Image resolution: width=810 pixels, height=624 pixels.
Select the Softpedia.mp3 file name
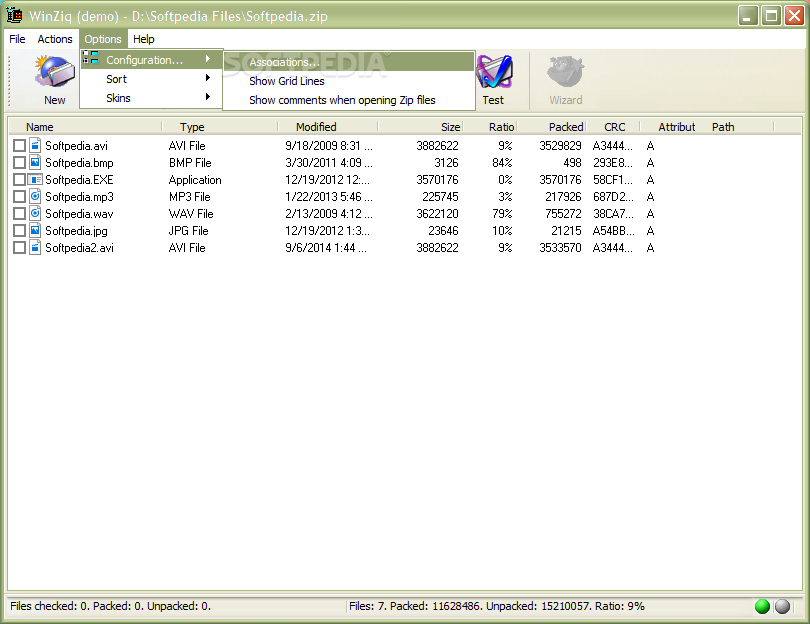(79, 197)
